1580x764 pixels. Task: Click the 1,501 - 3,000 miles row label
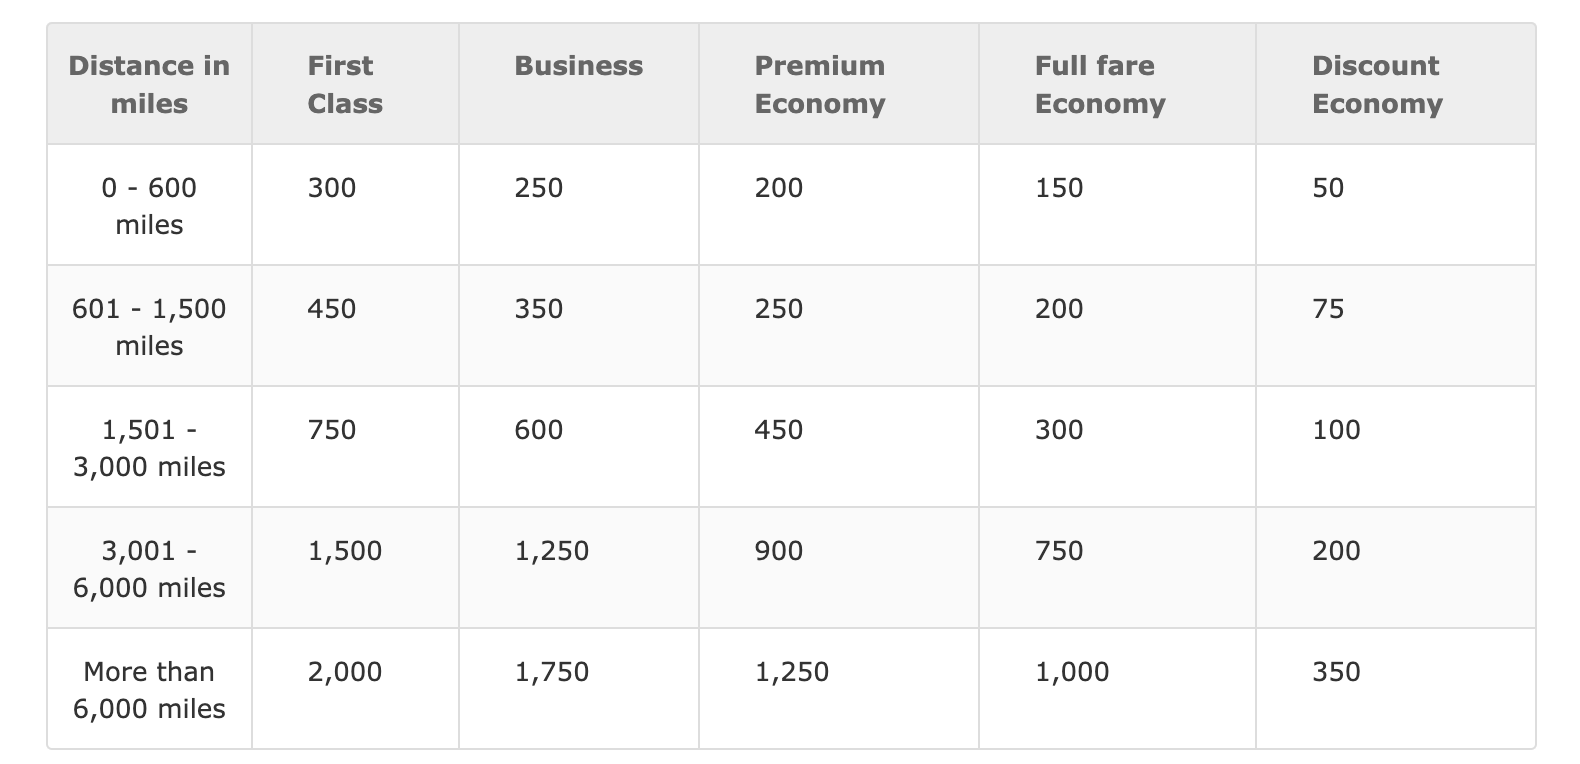[149, 448]
